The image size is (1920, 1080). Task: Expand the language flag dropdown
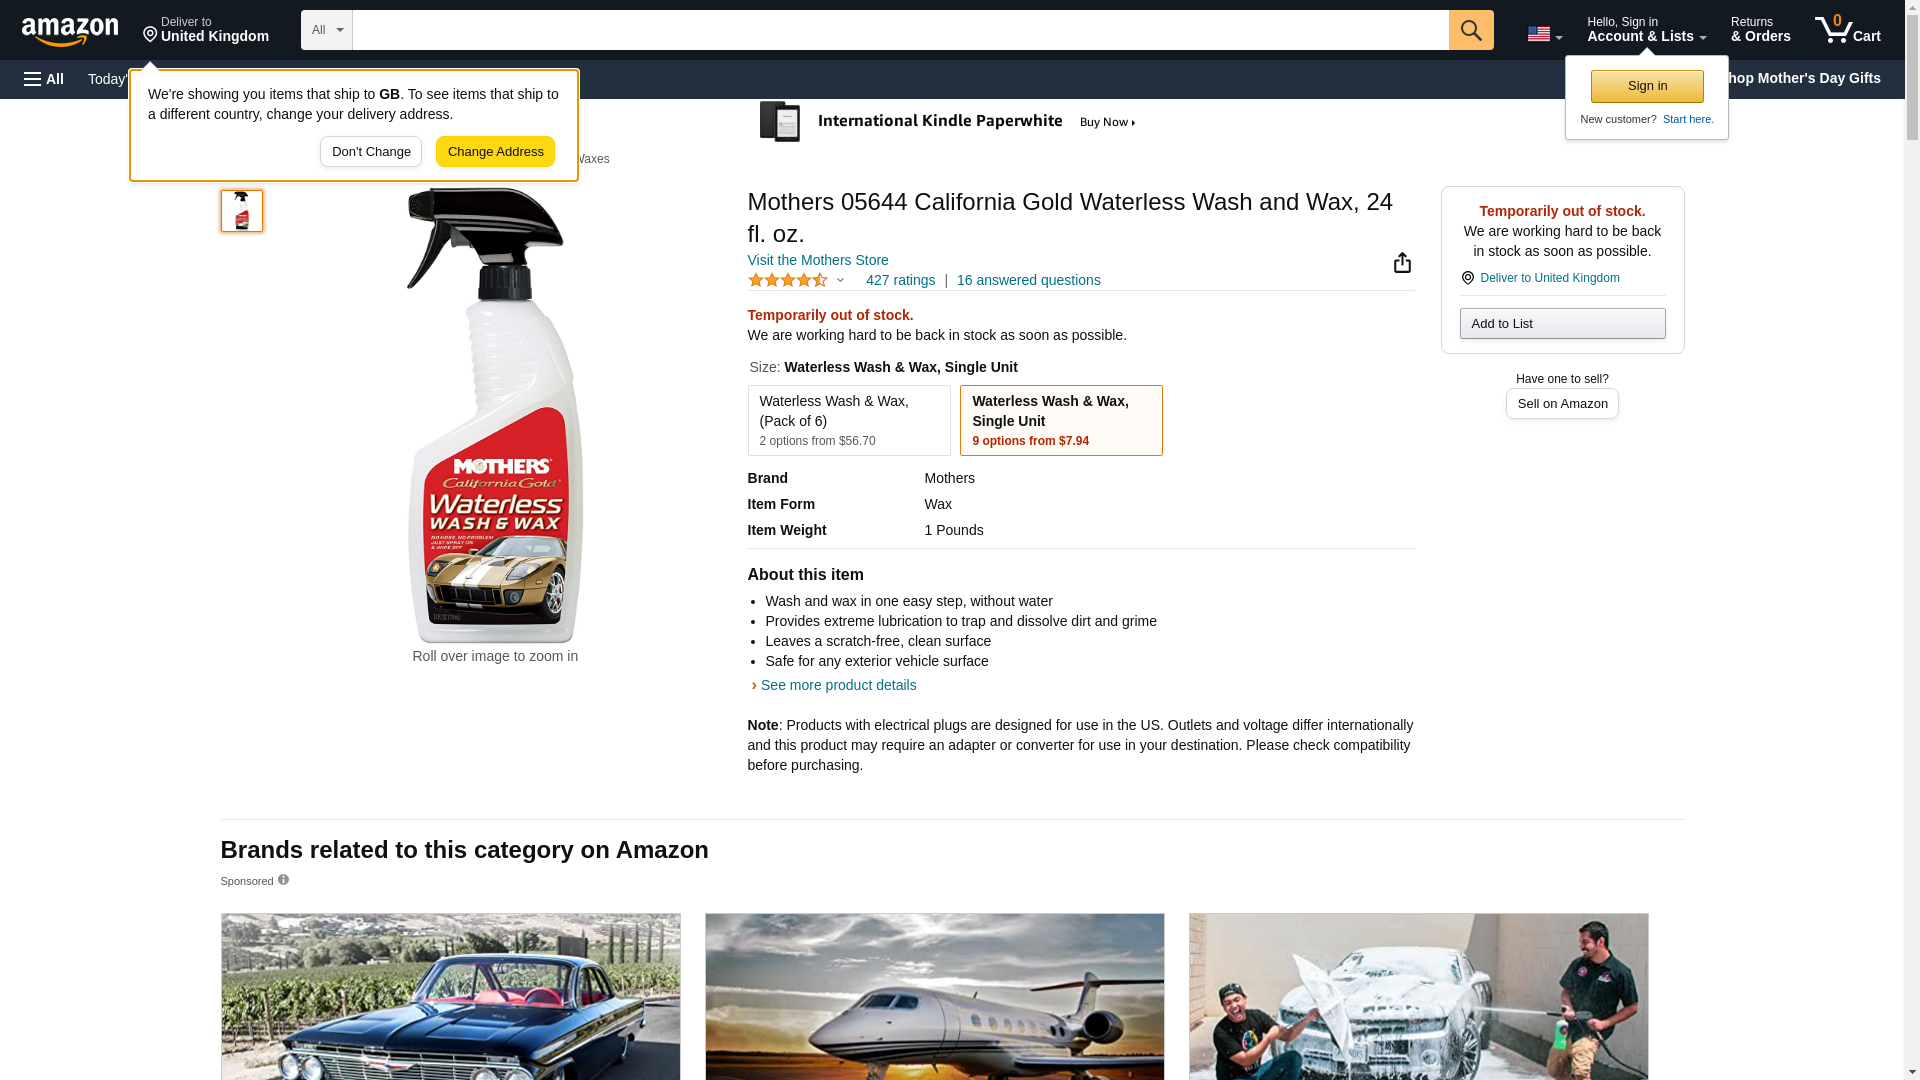(1544, 34)
